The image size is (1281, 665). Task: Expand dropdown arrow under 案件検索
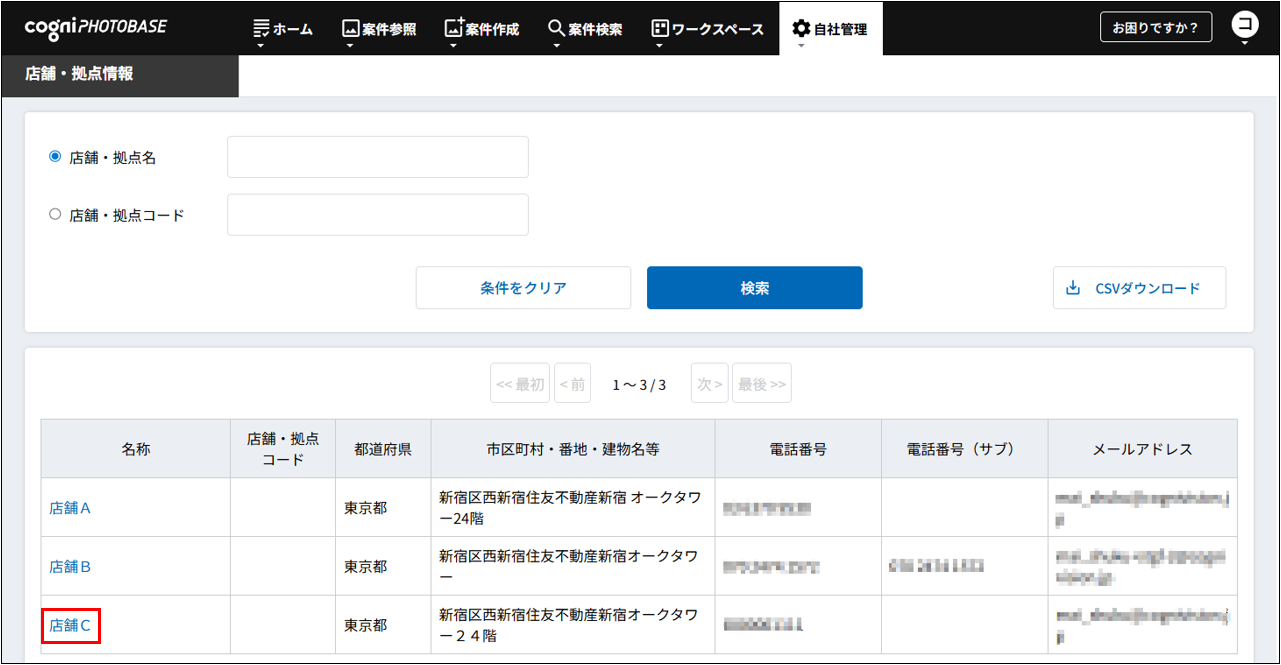[556, 45]
